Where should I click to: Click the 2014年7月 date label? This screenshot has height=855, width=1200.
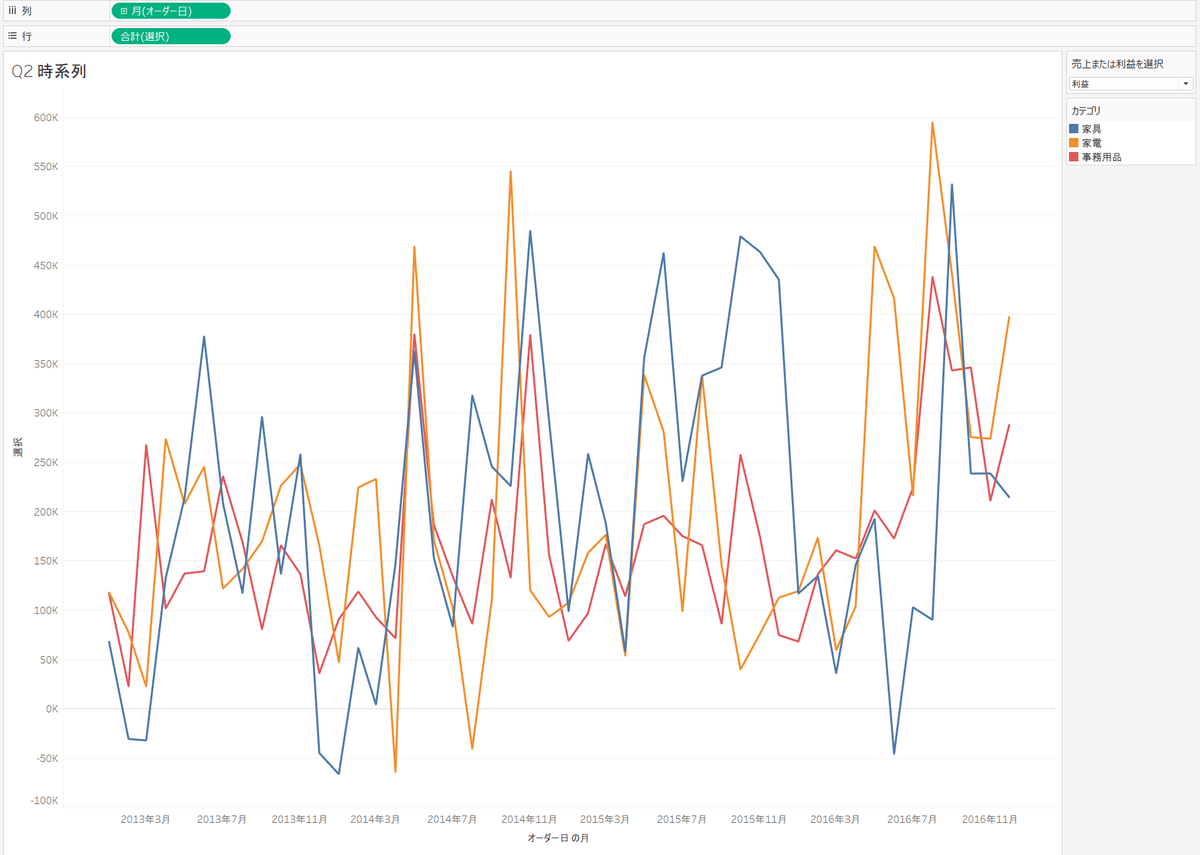coord(452,819)
